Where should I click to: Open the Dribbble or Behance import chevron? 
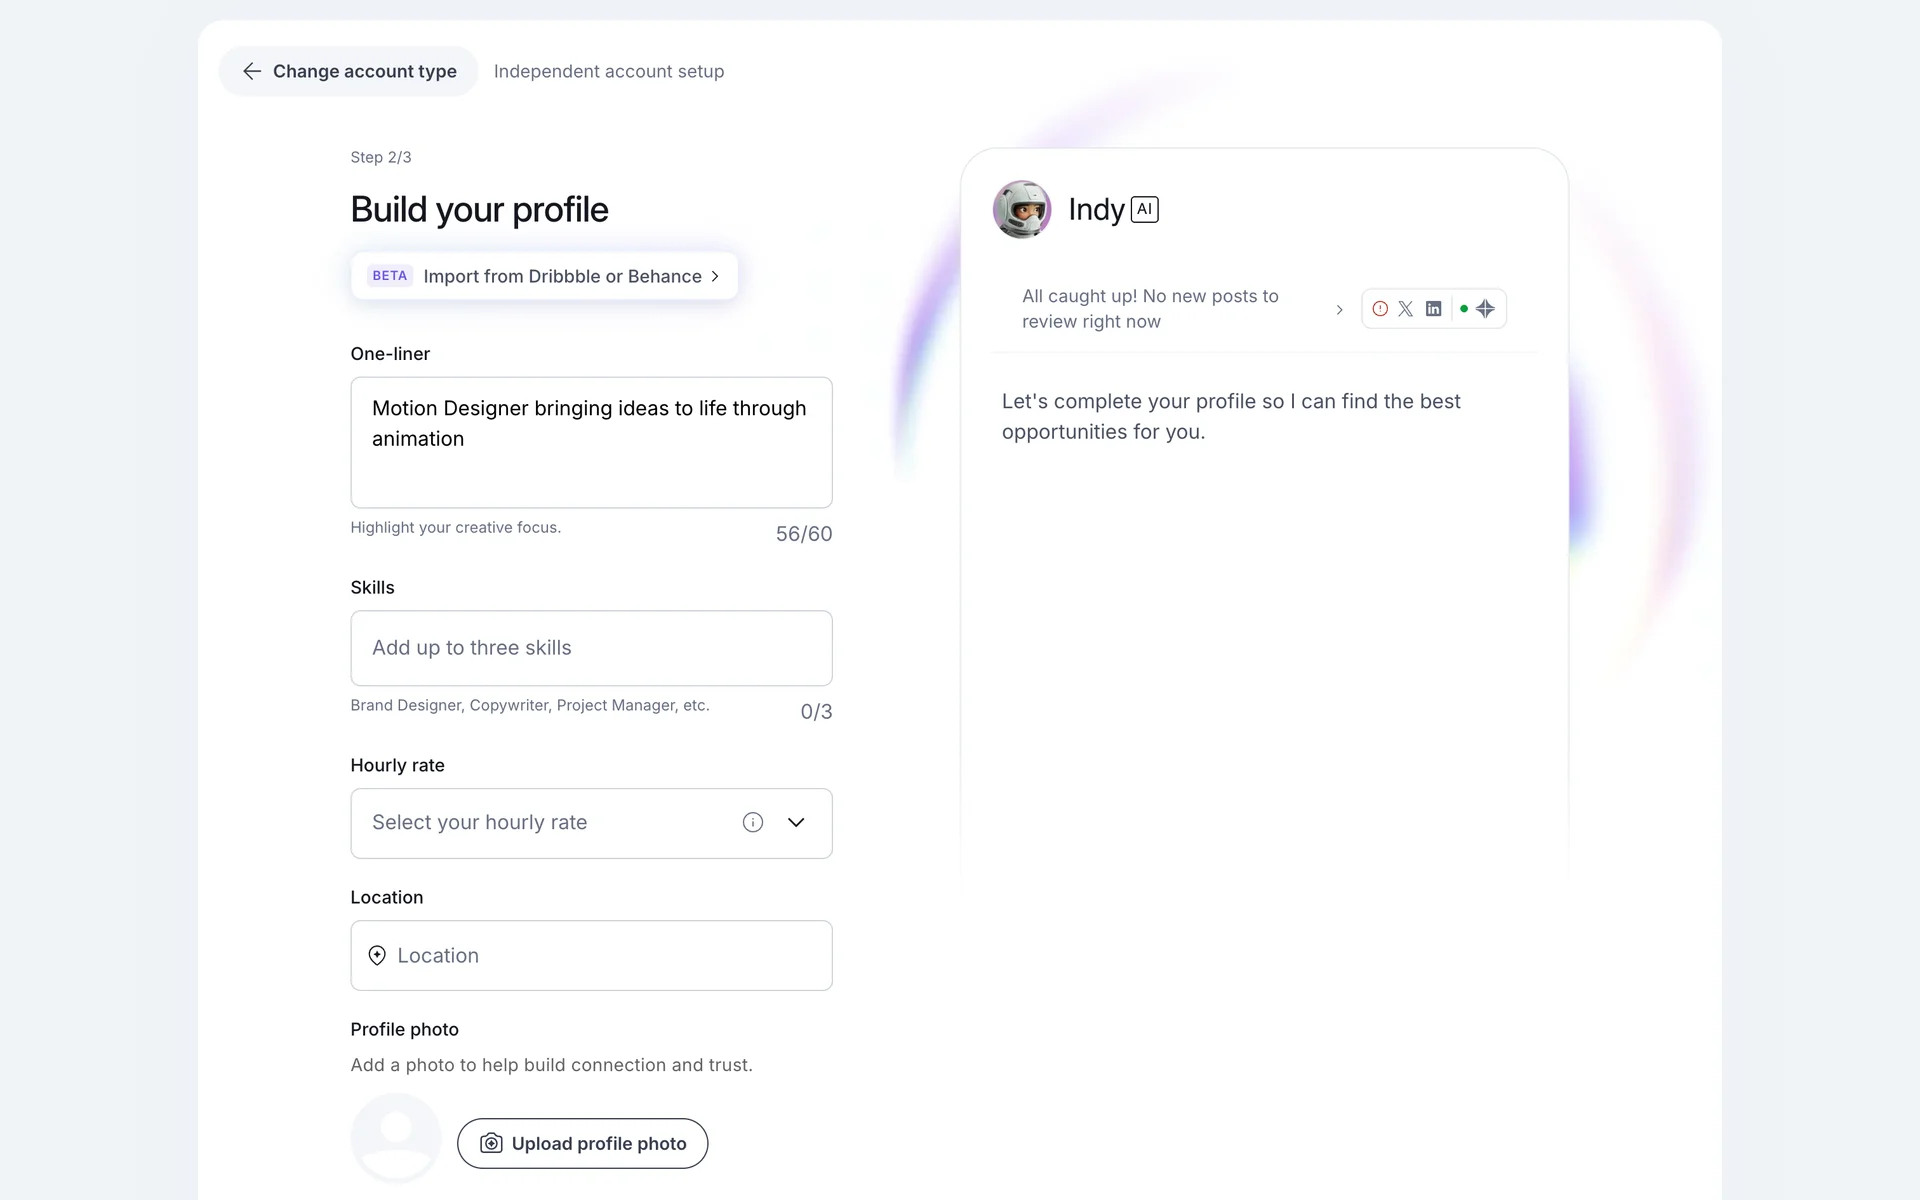(x=715, y=276)
